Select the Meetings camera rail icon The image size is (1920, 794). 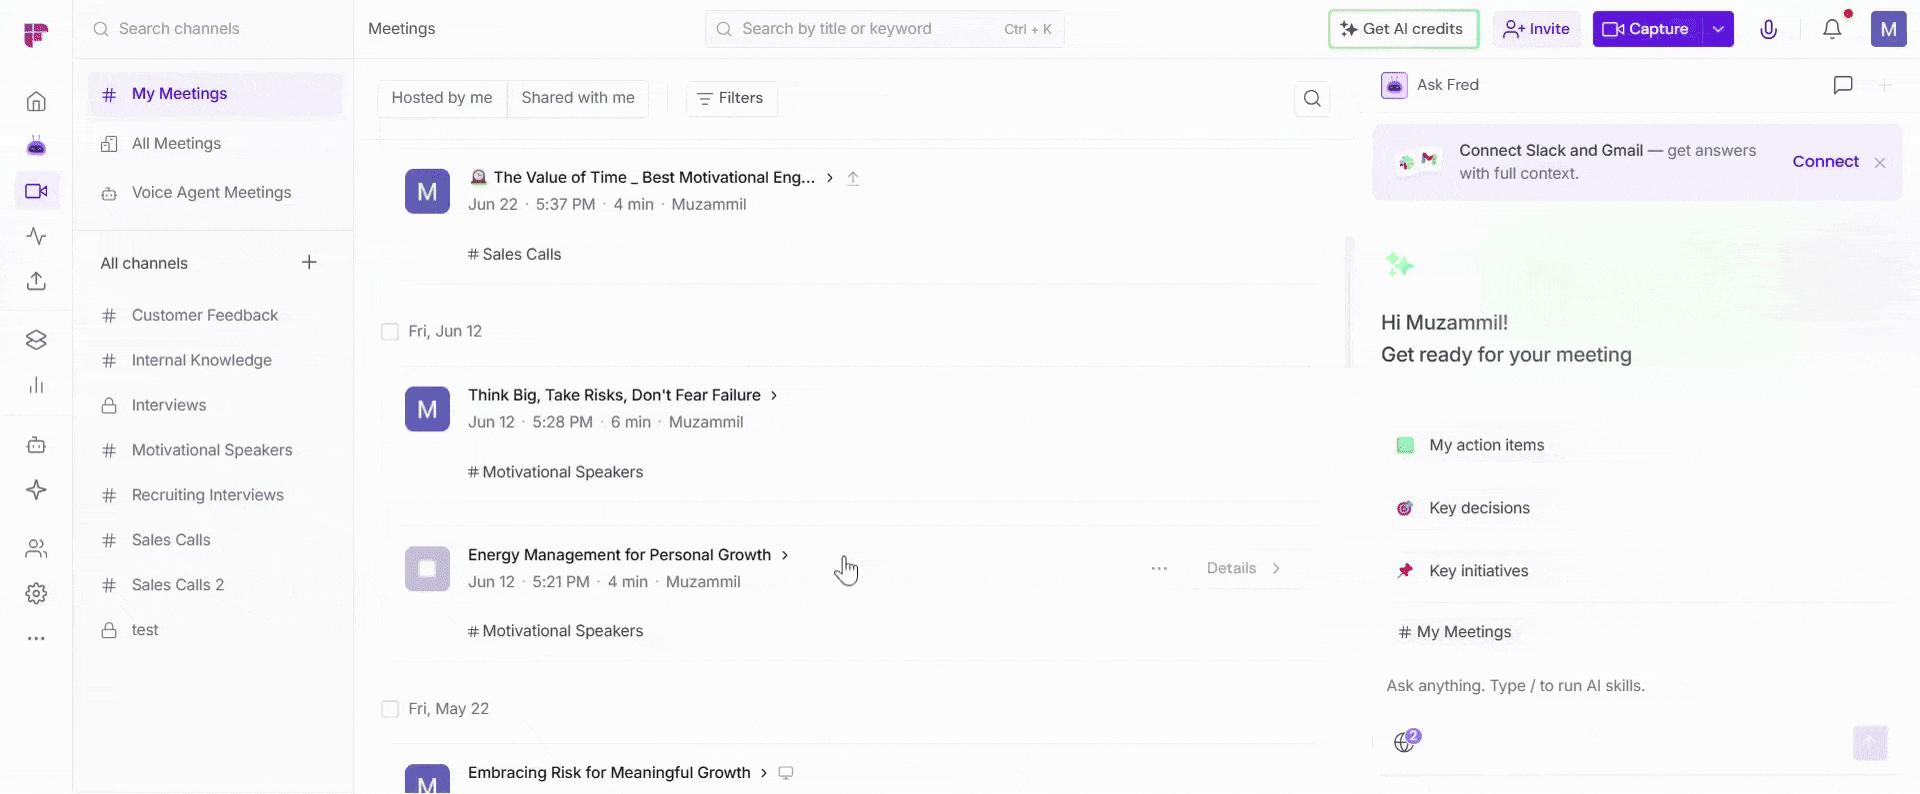(36, 191)
